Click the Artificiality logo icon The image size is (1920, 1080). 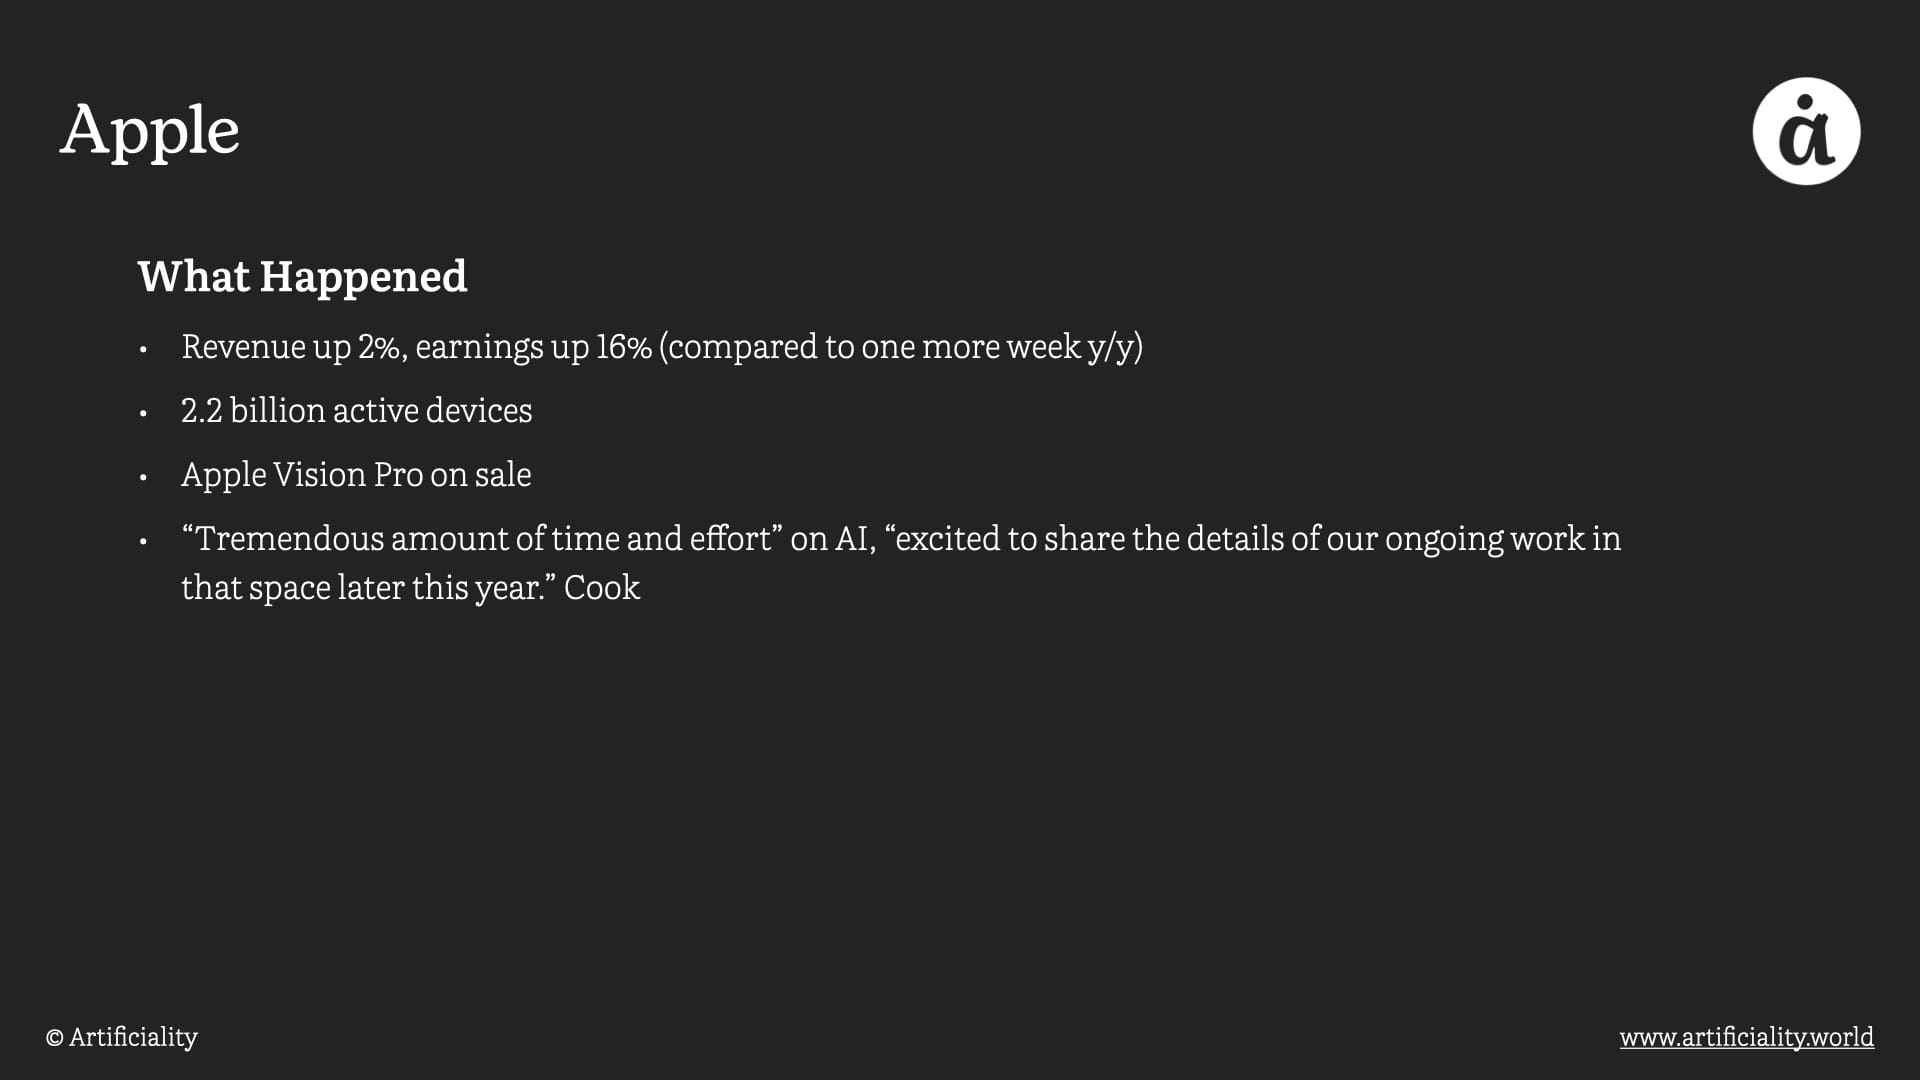click(1806, 131)
